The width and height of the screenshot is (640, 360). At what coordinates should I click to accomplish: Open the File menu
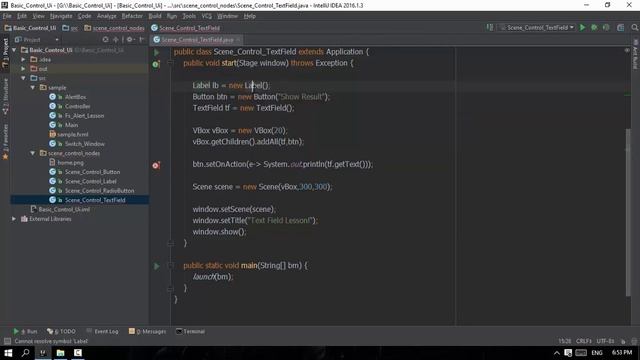coord(7,16)
